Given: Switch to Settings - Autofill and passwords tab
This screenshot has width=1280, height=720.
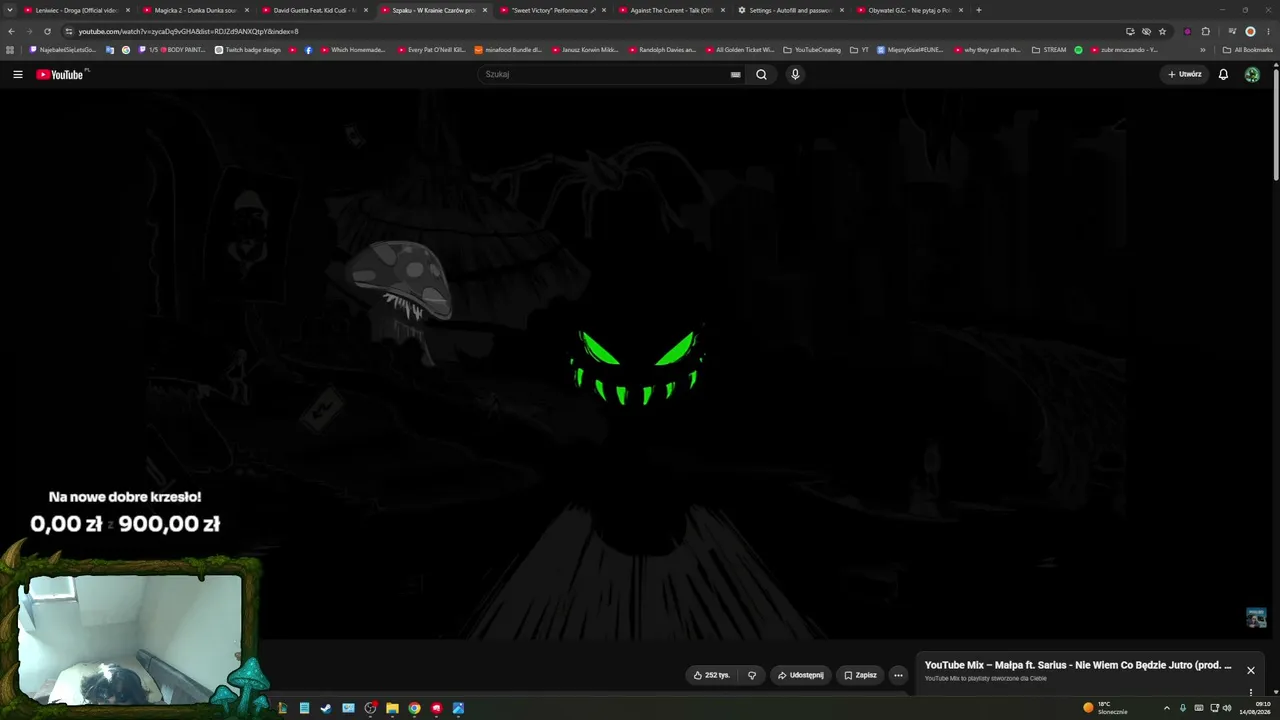Looking at the screenshot, I should point(791,10).
